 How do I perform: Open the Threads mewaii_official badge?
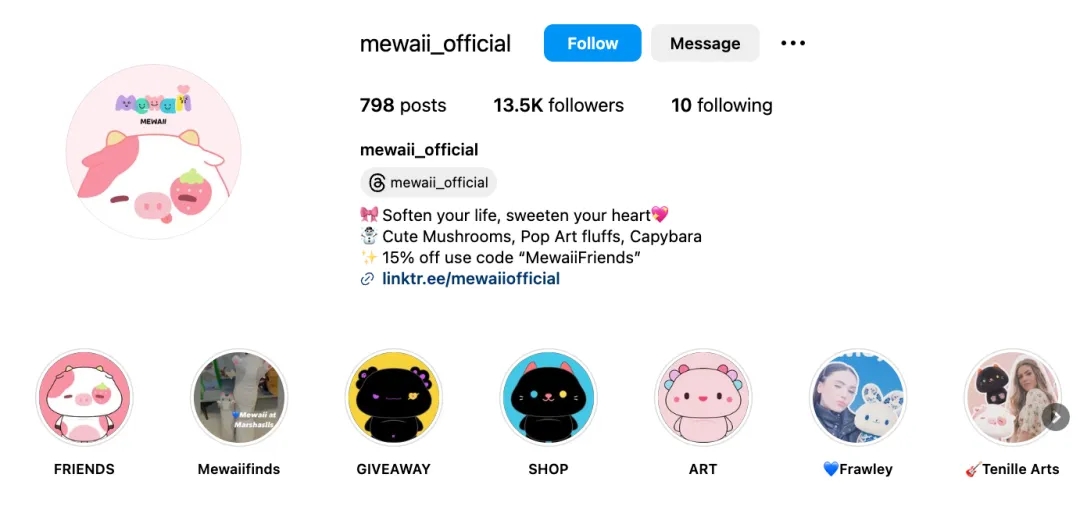pos(428,182)
